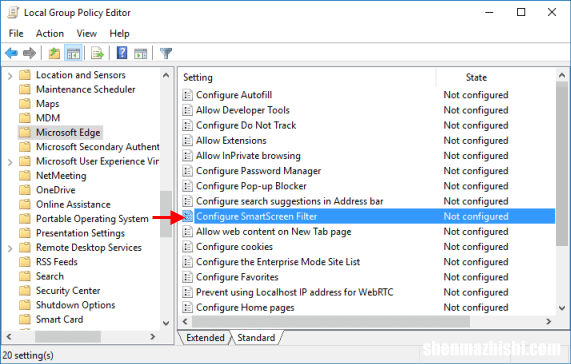Expand the Remote Desktop Services node
This screenshot has height=364, width=571.
coord(10,248)
